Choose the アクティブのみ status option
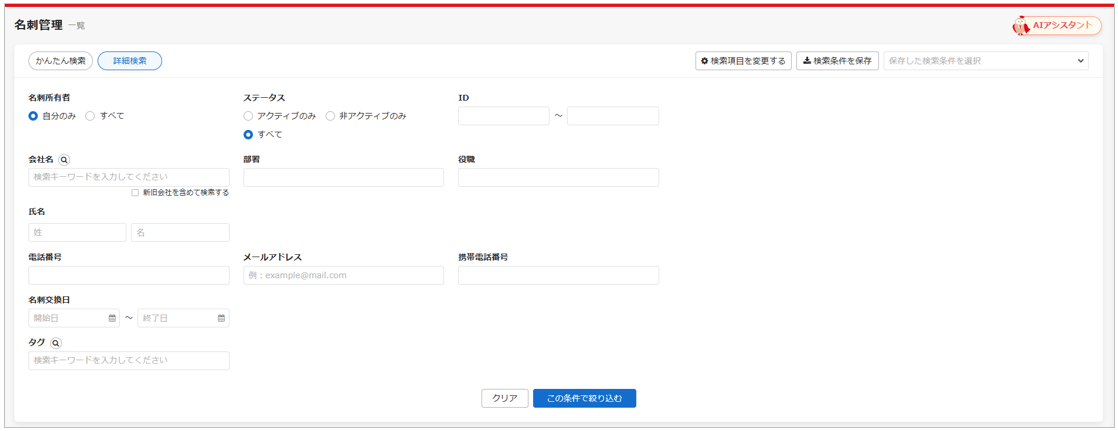1118x431 pixels. pos(249,116)
